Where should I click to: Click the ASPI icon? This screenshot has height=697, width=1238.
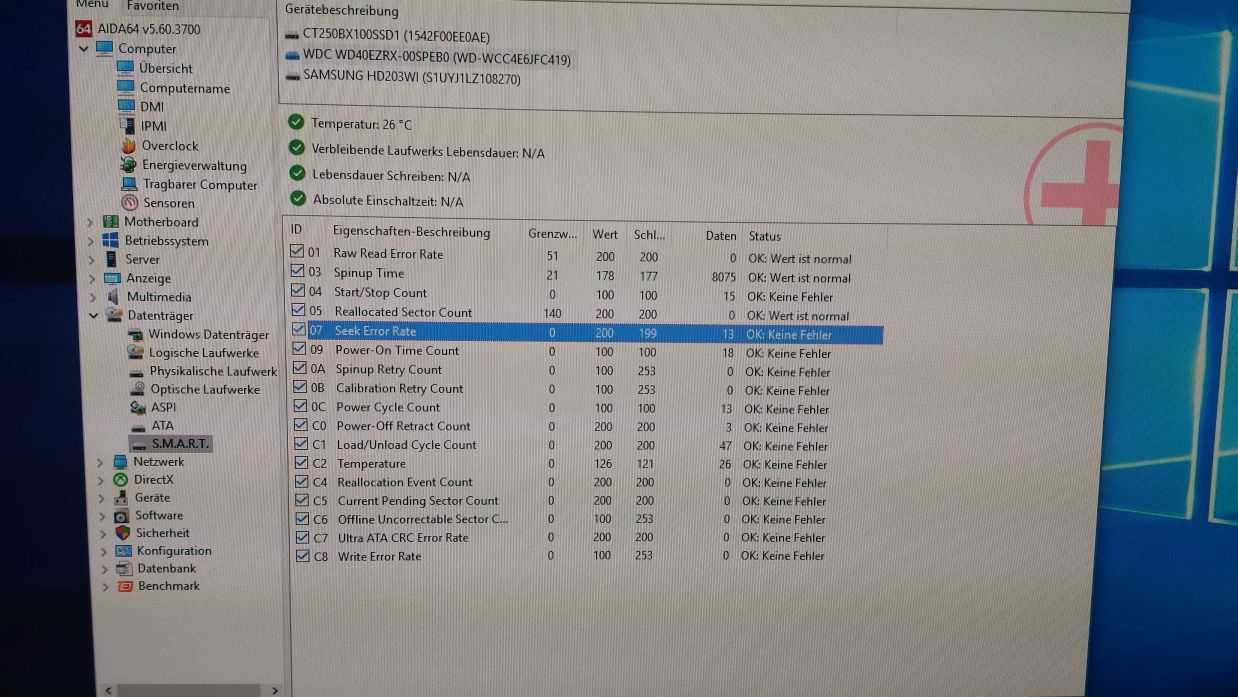point(139,407)
